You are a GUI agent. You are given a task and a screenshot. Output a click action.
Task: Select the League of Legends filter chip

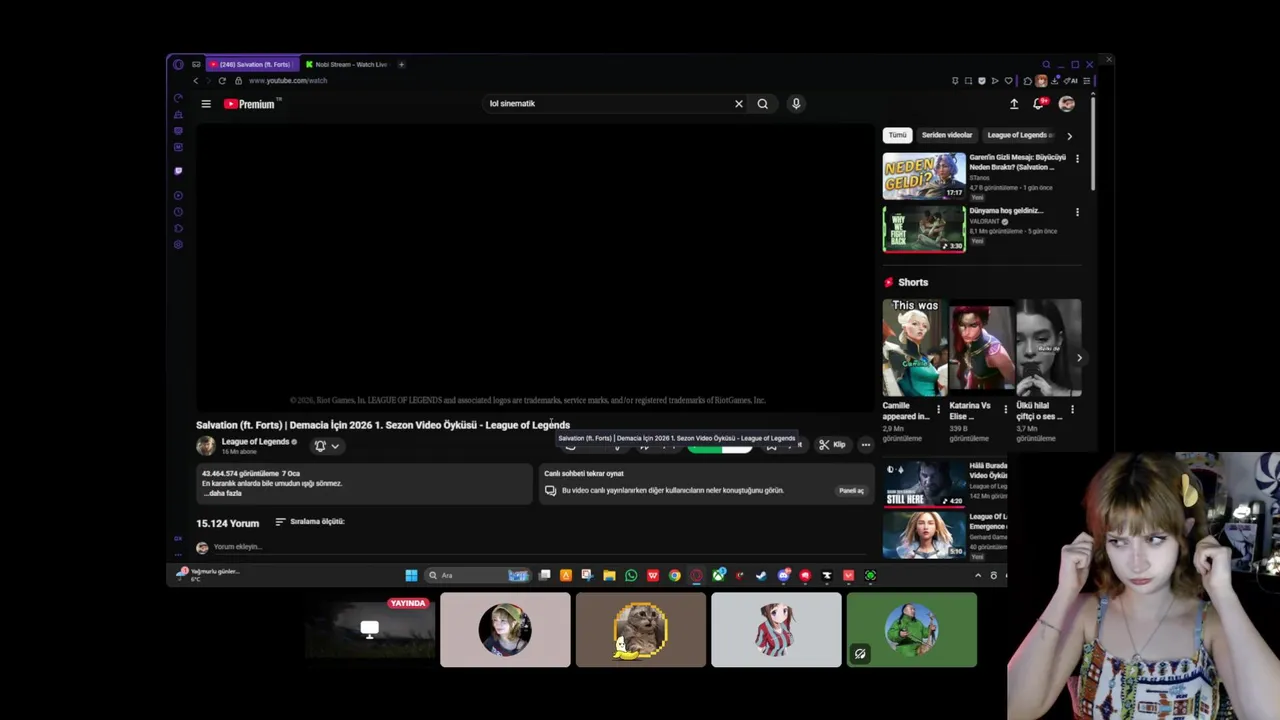click(1020, 135)
